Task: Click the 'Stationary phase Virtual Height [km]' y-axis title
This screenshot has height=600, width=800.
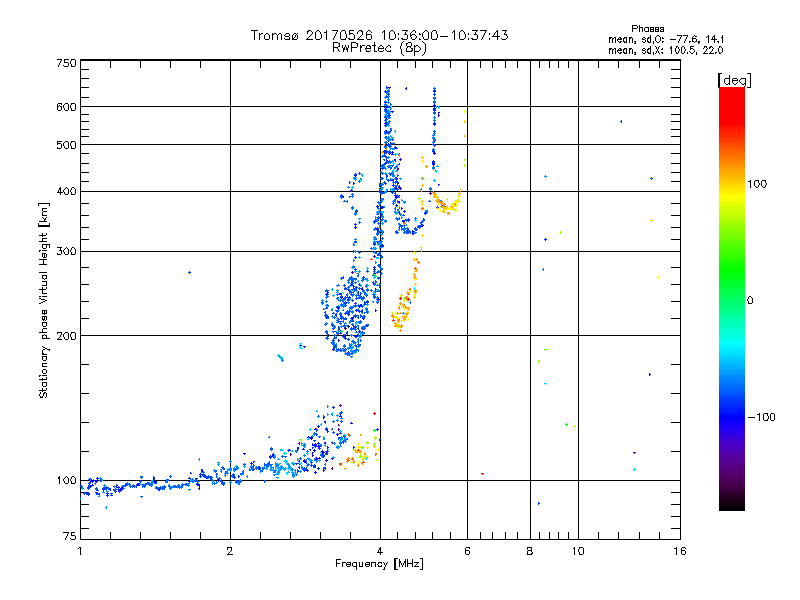Action: (44, 300)
